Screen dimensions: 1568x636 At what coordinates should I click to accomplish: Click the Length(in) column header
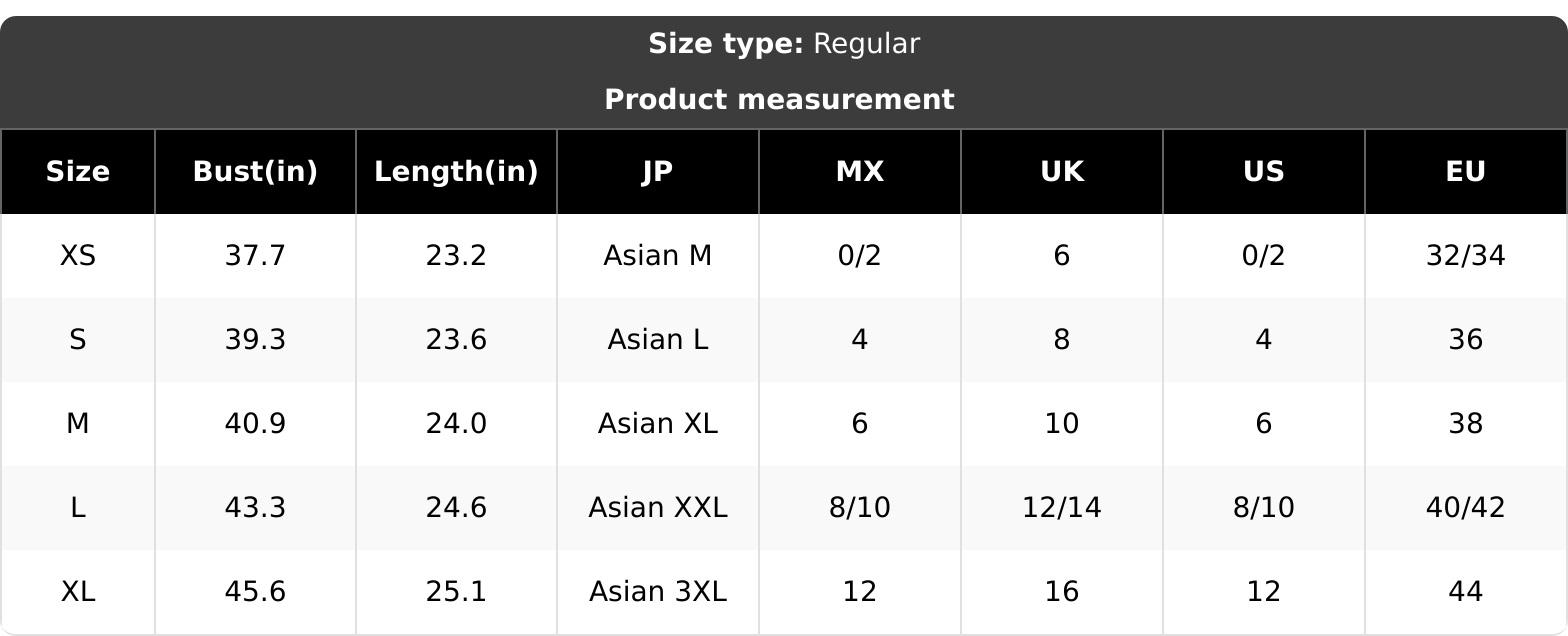[456, 172]
